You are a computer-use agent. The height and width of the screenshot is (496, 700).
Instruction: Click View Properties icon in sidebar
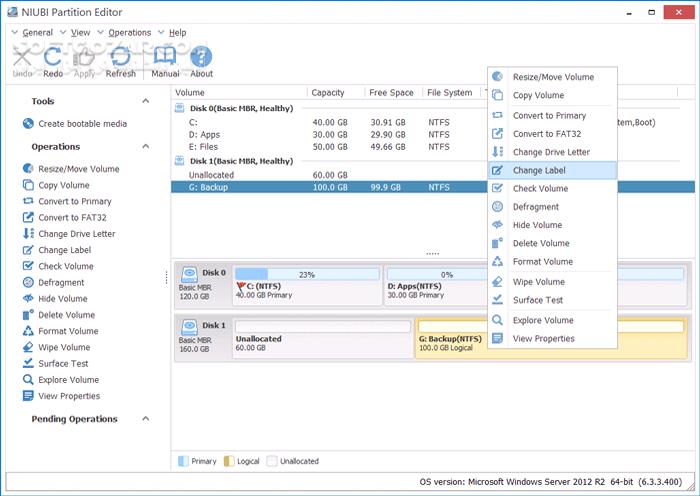tap(28, 396)
